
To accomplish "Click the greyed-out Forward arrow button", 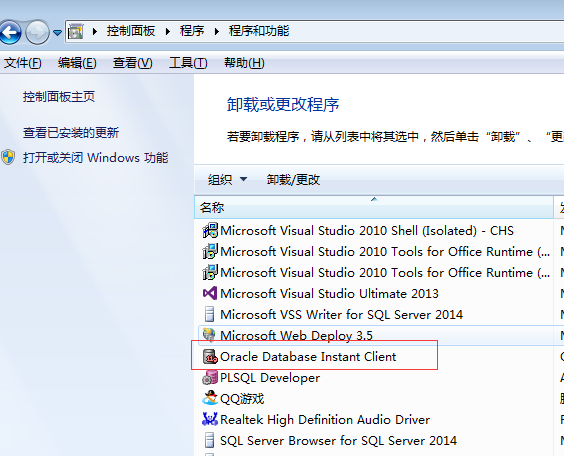I will pos(37,32).
